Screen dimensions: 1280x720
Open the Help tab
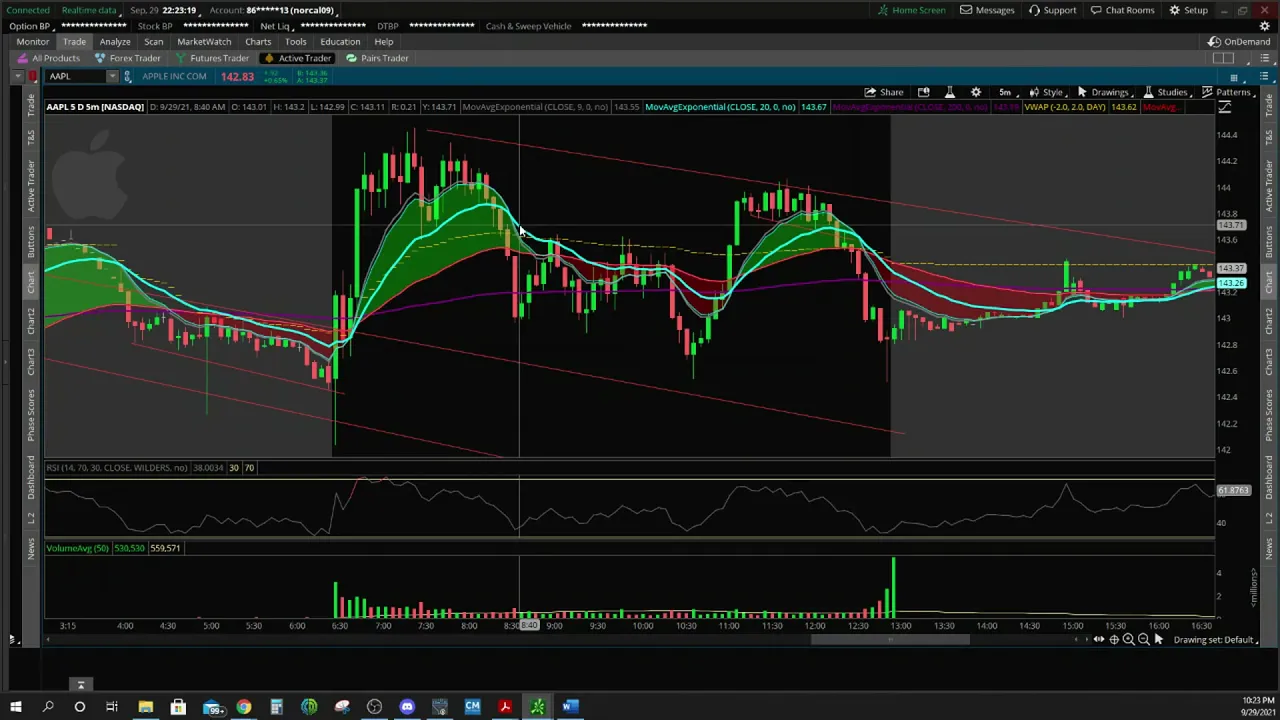383,42
